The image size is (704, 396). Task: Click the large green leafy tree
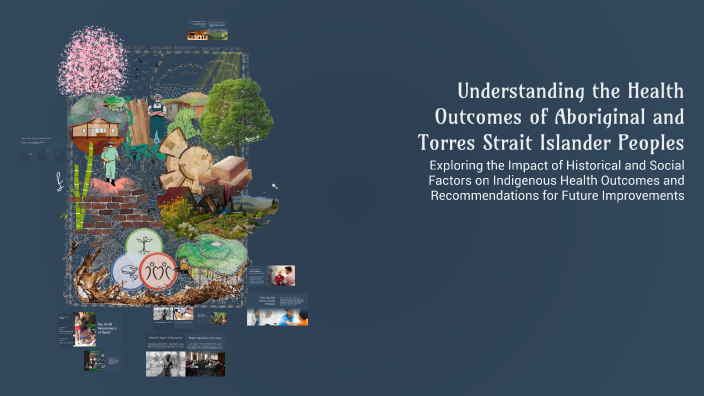pyautogui.click(x=236, y=114)
